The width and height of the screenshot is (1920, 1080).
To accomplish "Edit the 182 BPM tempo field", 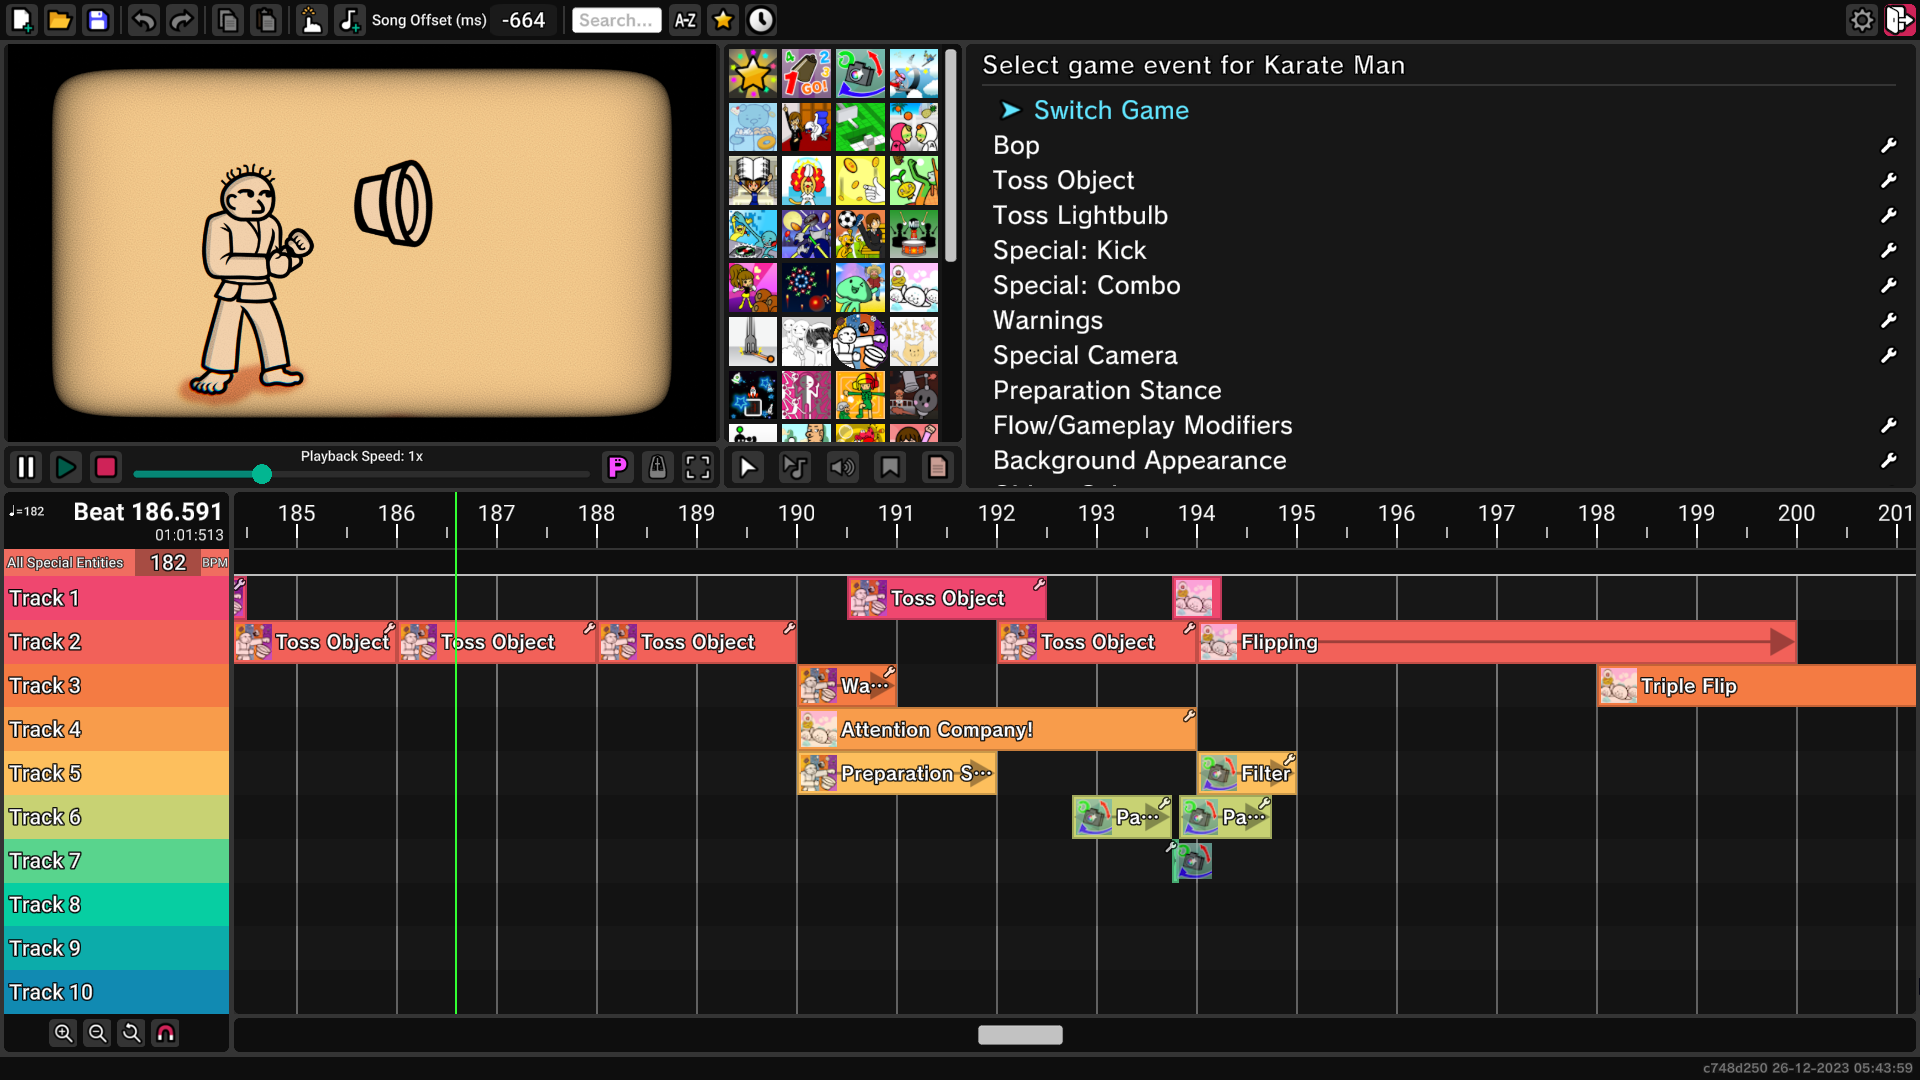I will [x=168, y=563].
